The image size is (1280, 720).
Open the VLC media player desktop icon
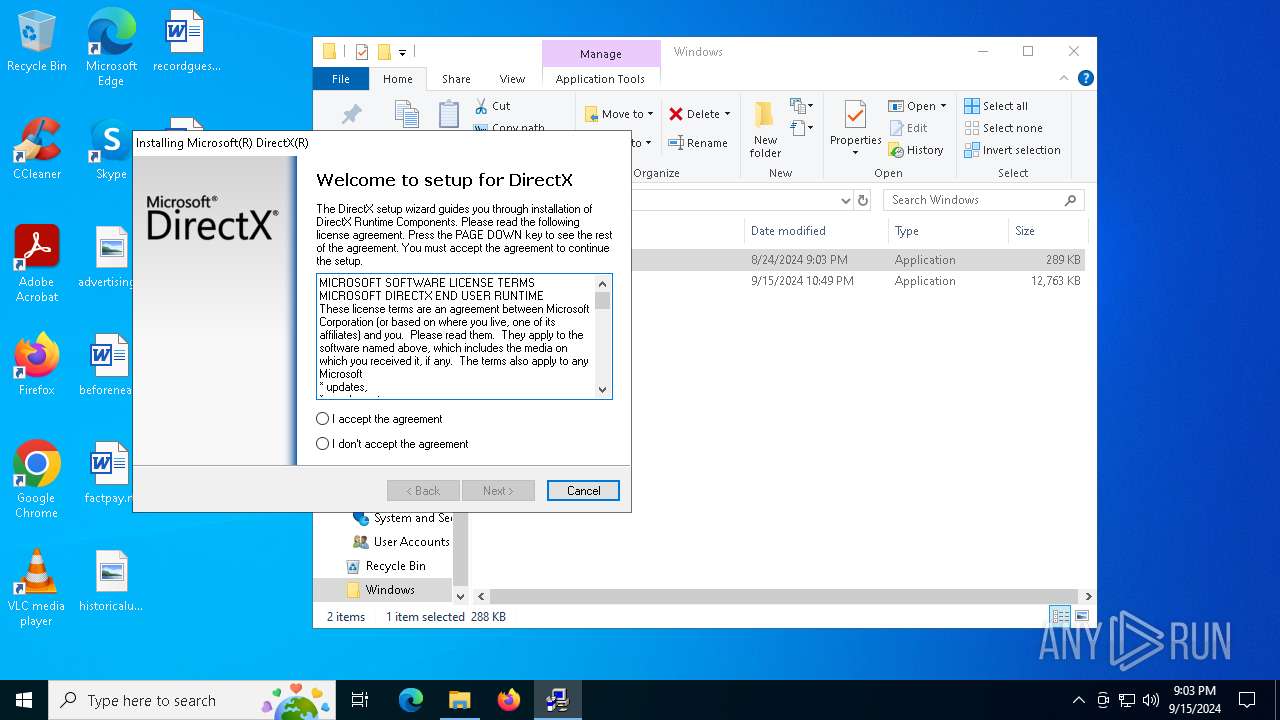(x=37, y=588)
